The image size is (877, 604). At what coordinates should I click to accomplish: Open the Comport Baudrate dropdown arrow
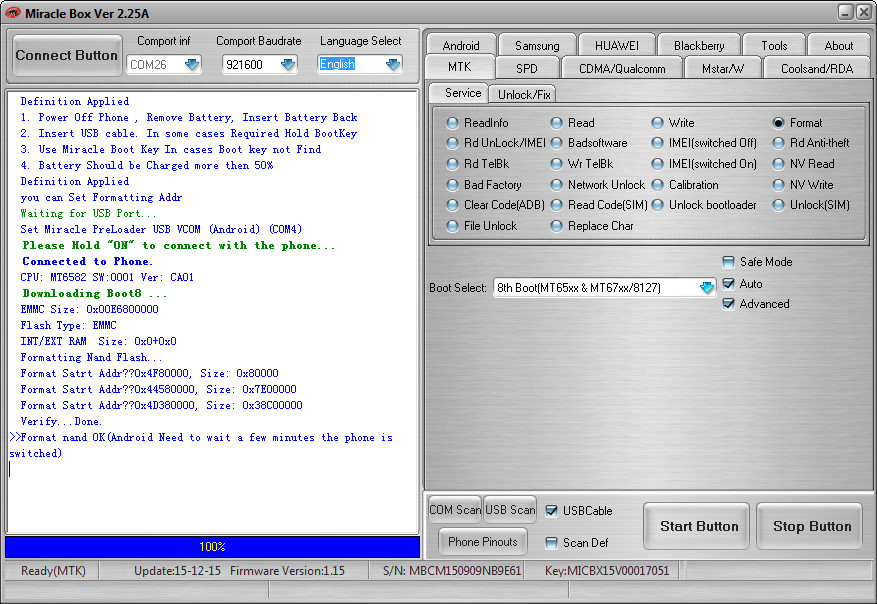[288, 64]
